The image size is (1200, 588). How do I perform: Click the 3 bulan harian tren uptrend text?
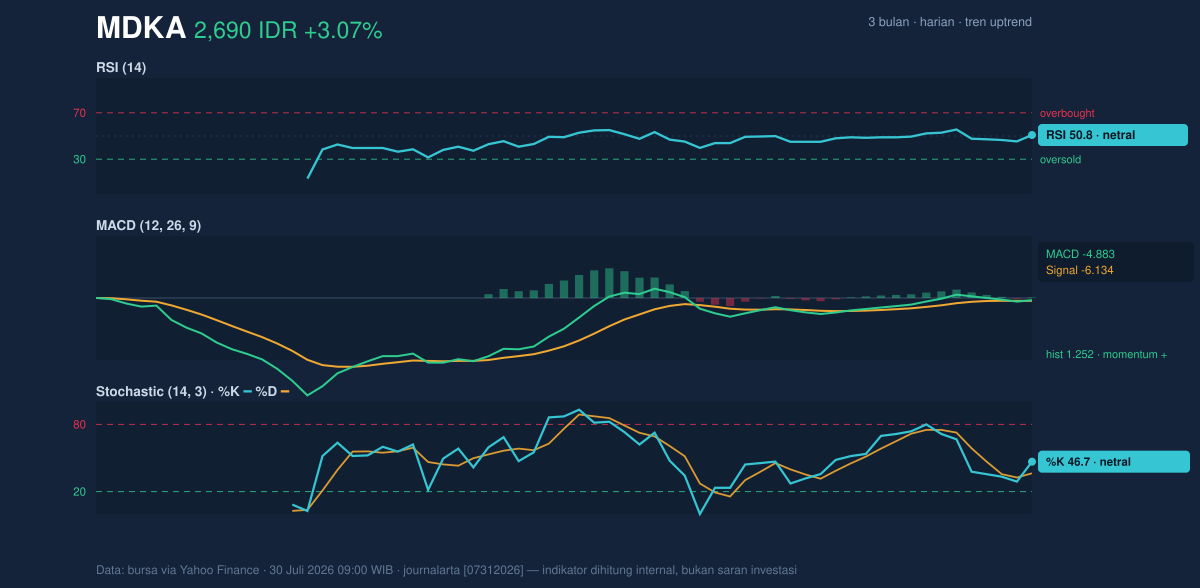click(x=950, y=22)
